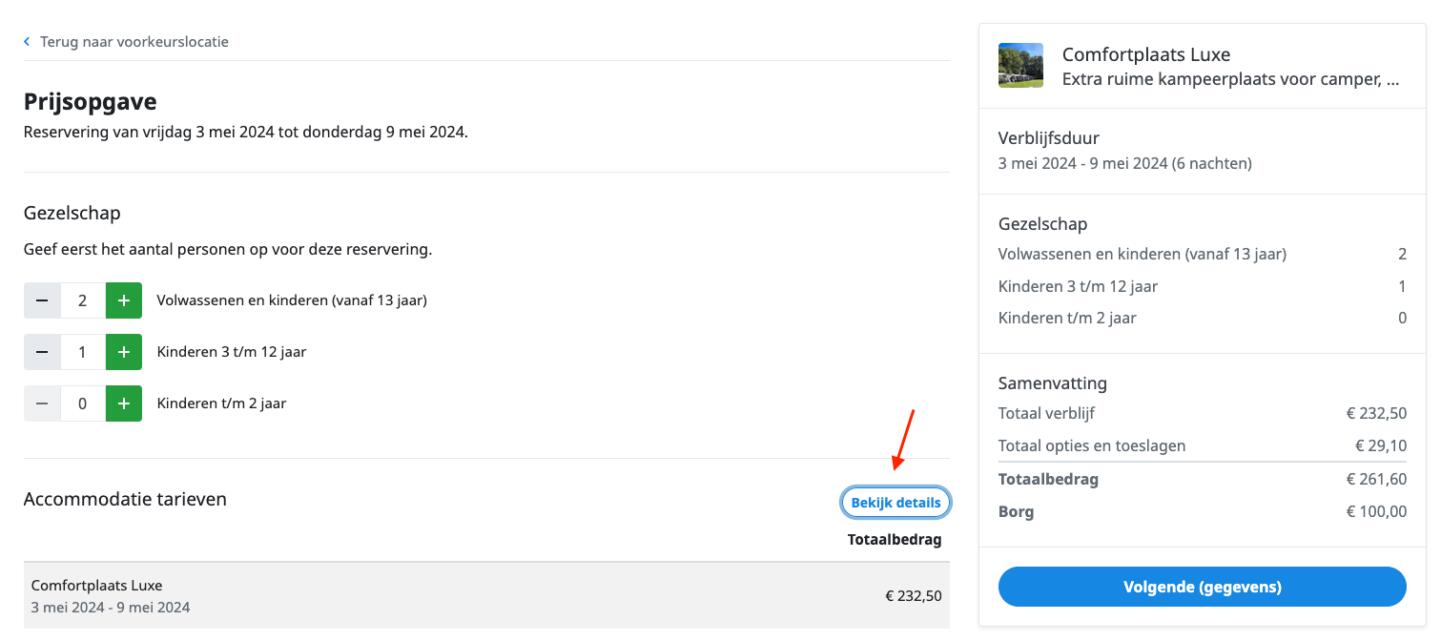This screenshot has height=641, width=1441.
Task: Add one child aged 3 t/m 12
Action: pos(124,353)
